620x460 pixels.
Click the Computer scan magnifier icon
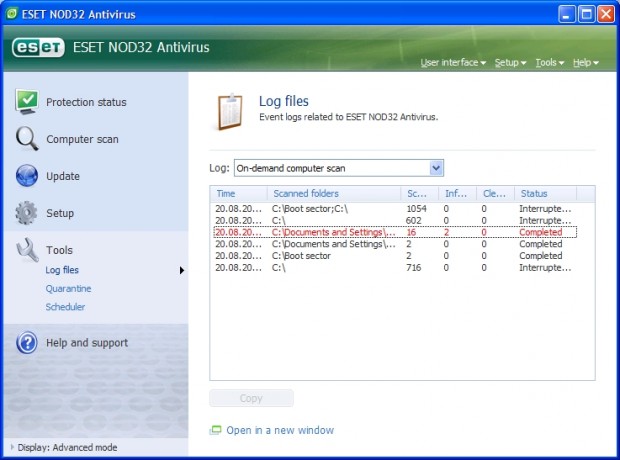pos(27,138)
